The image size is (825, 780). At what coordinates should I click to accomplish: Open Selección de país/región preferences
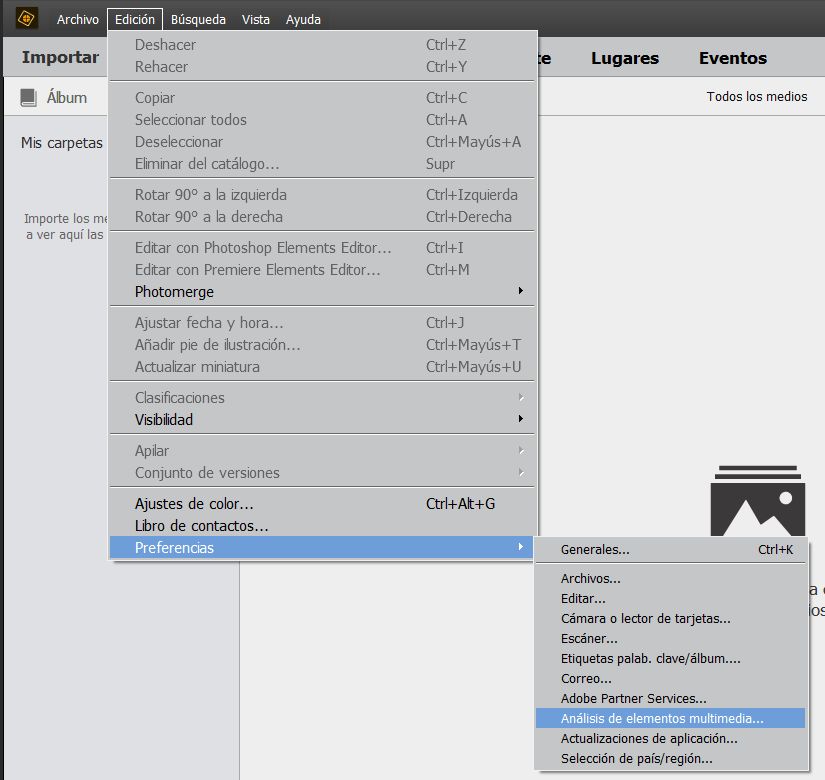[x=671, y=758]
